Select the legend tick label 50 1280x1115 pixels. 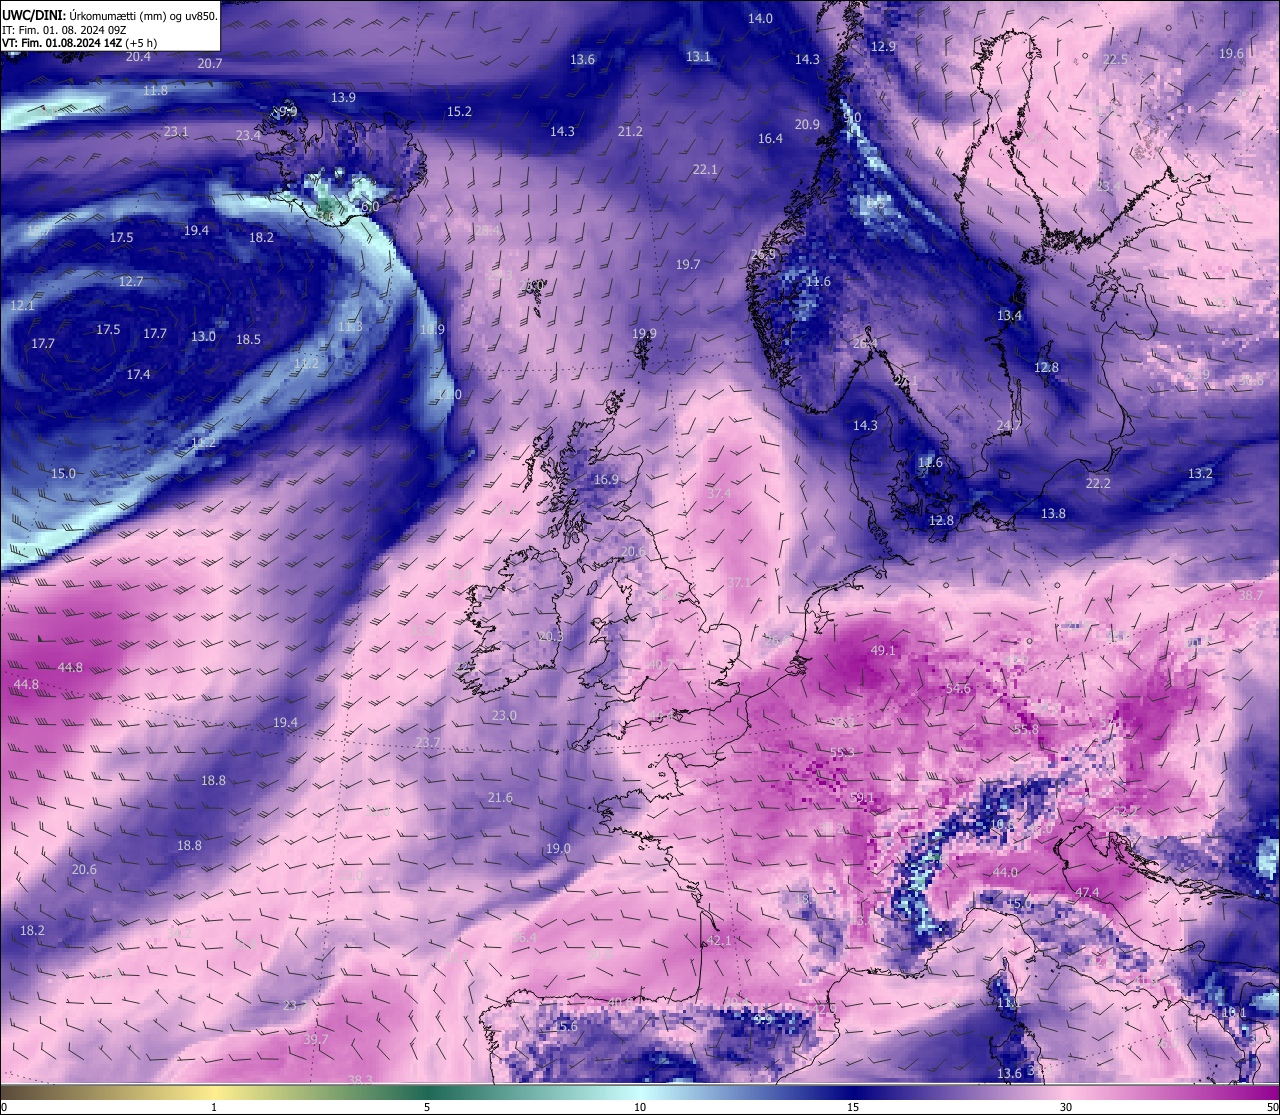coord(1272,1107)
